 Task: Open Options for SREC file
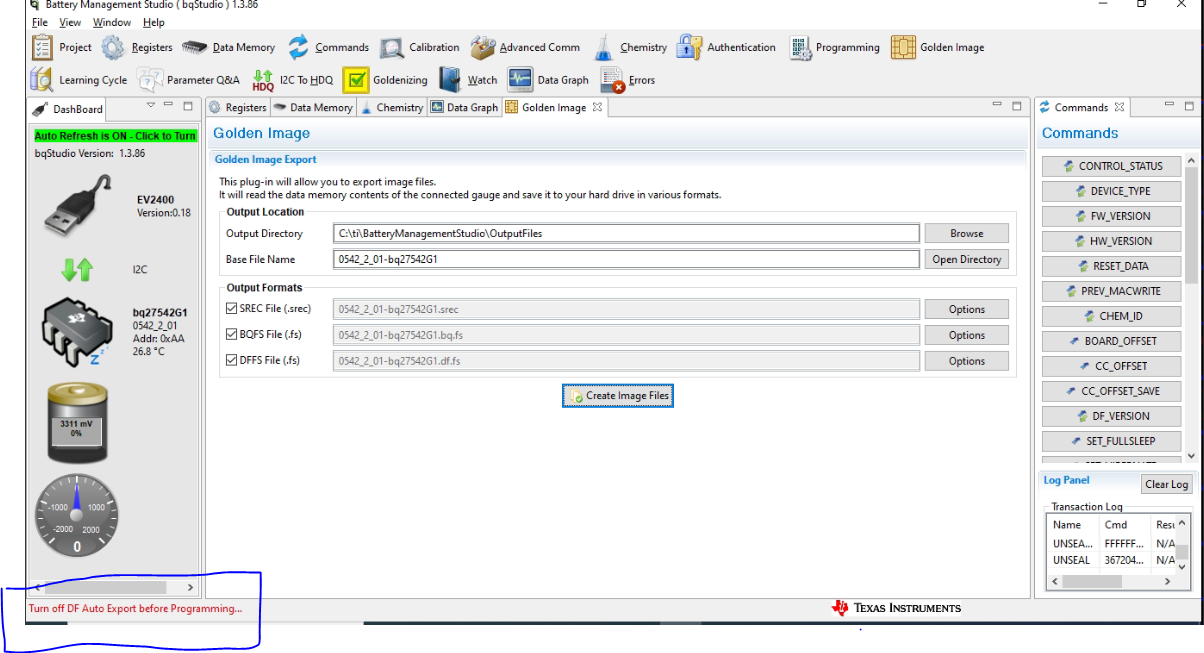coord(966,309)
